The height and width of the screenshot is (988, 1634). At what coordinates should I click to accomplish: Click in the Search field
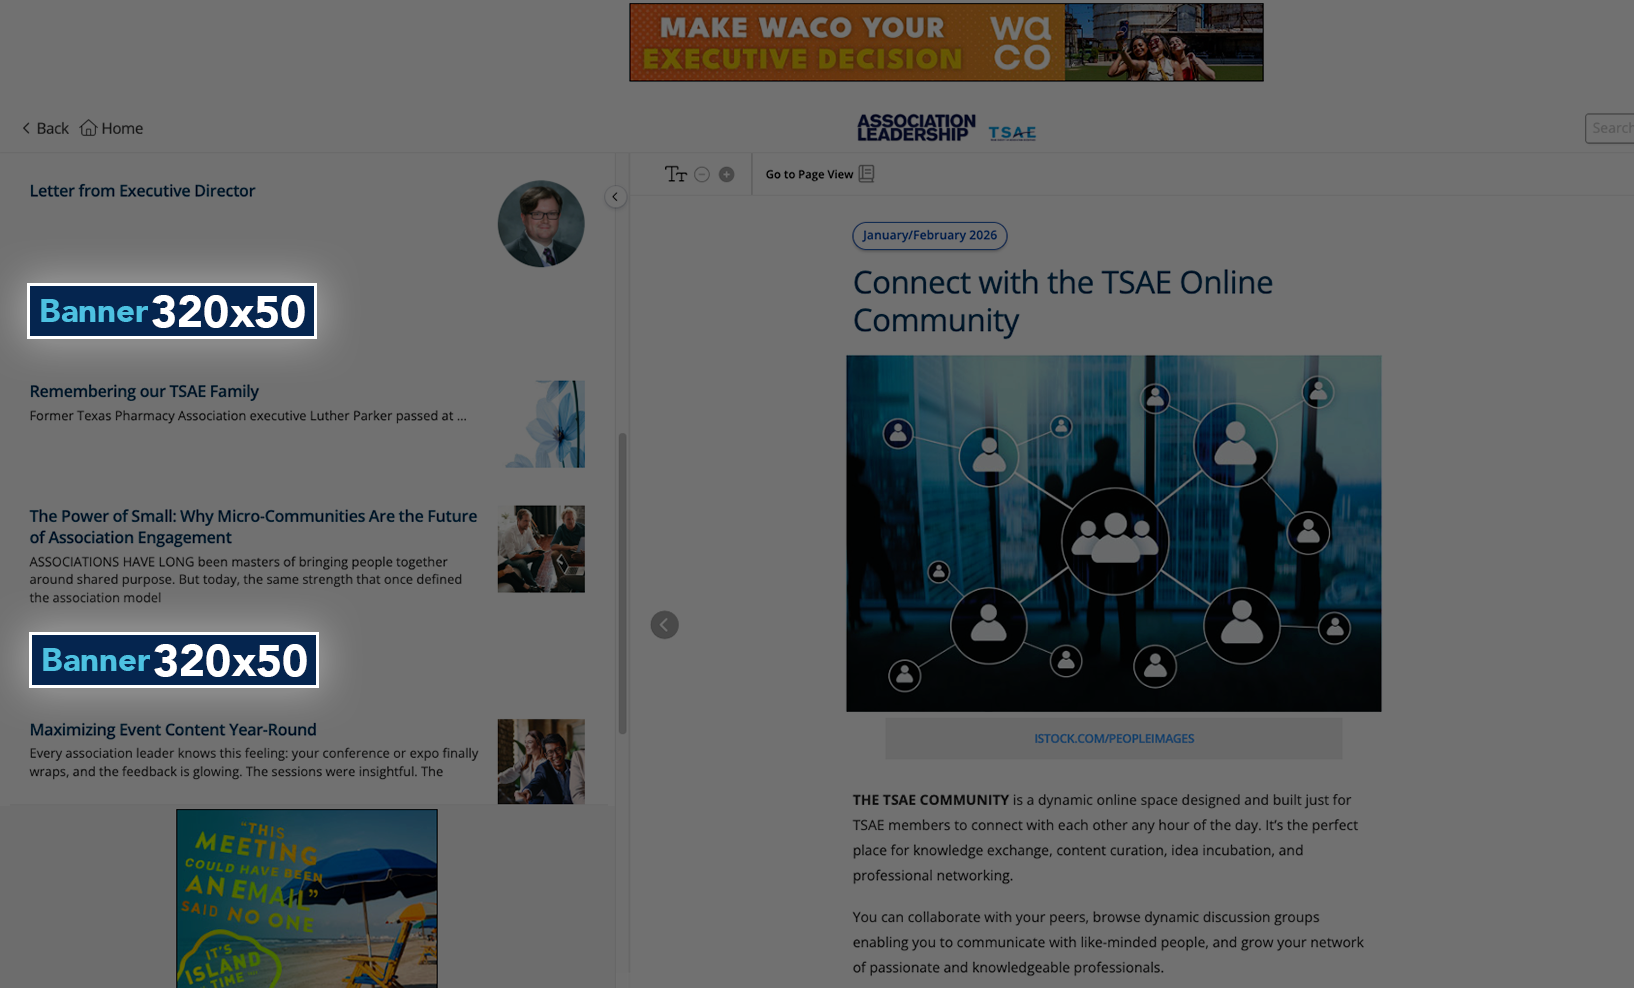coord(1610,128)
